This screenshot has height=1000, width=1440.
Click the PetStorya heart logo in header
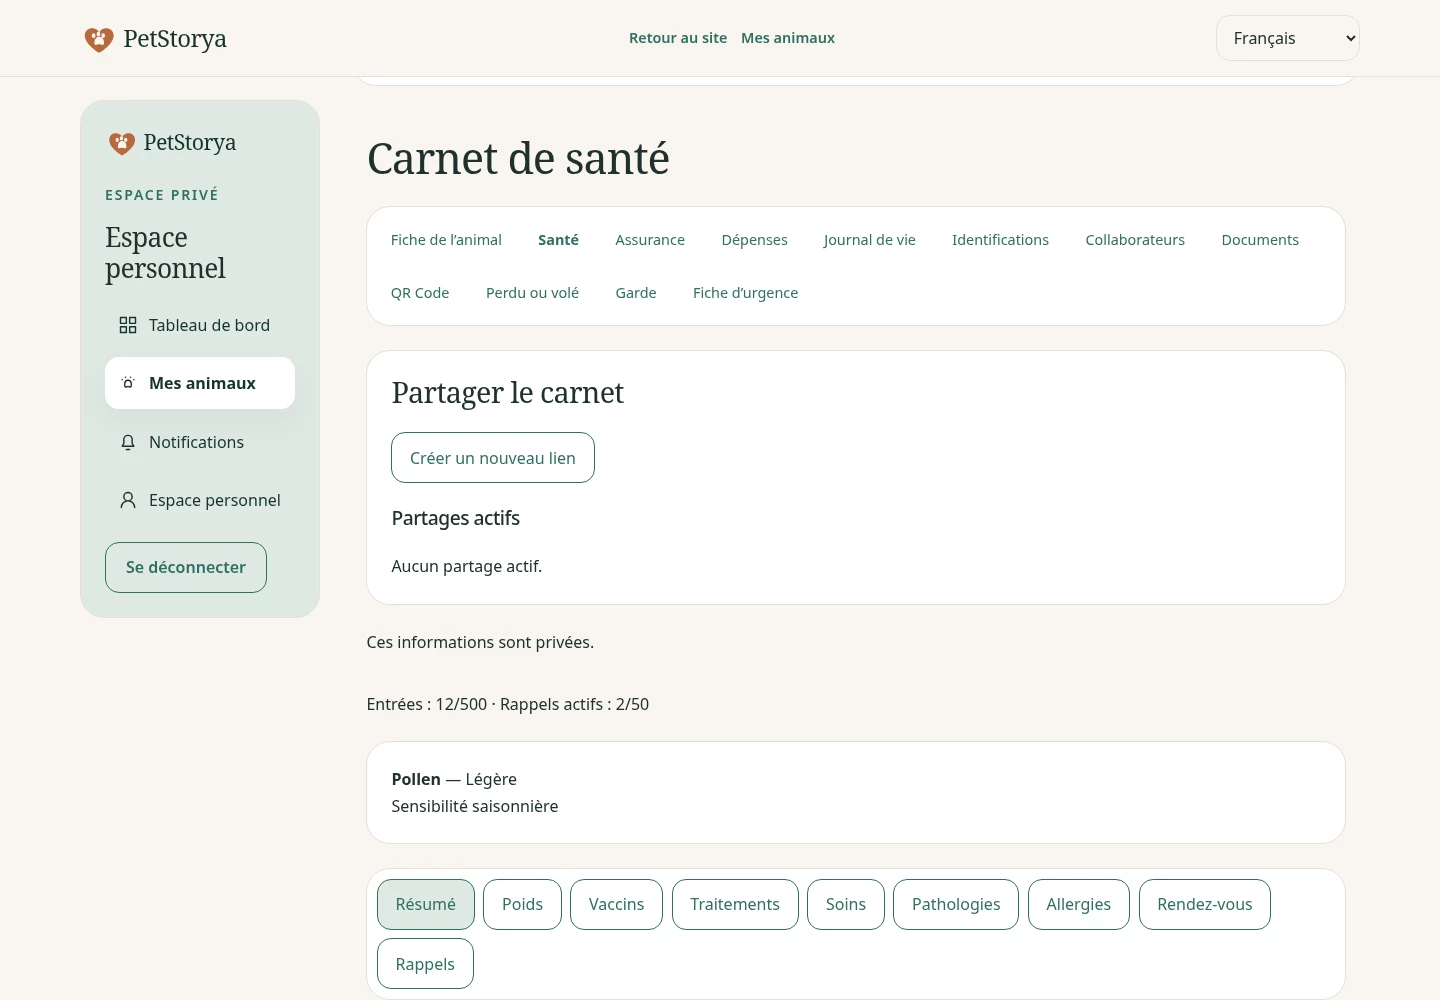[99, 39]
